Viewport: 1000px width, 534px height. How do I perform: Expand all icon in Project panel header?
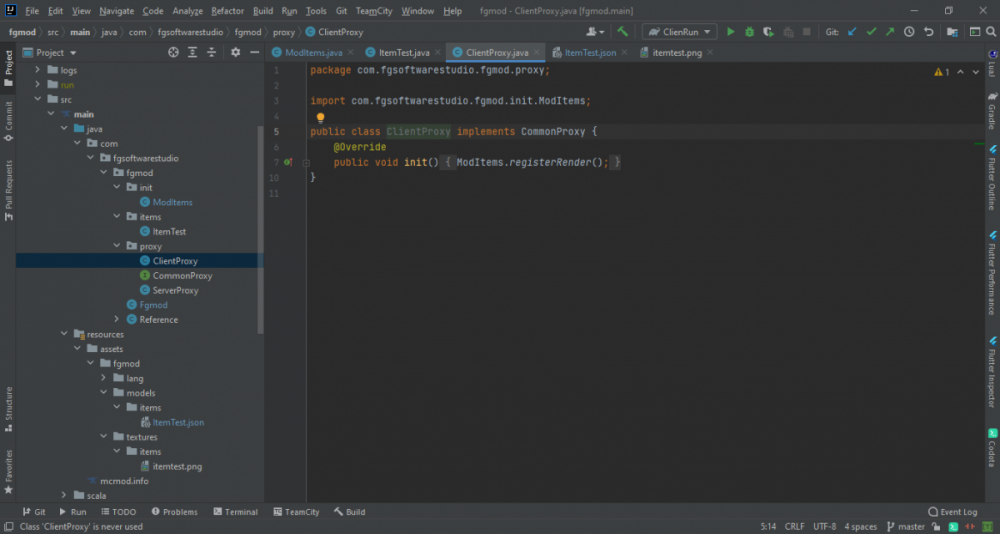click(x=192, y=52)
